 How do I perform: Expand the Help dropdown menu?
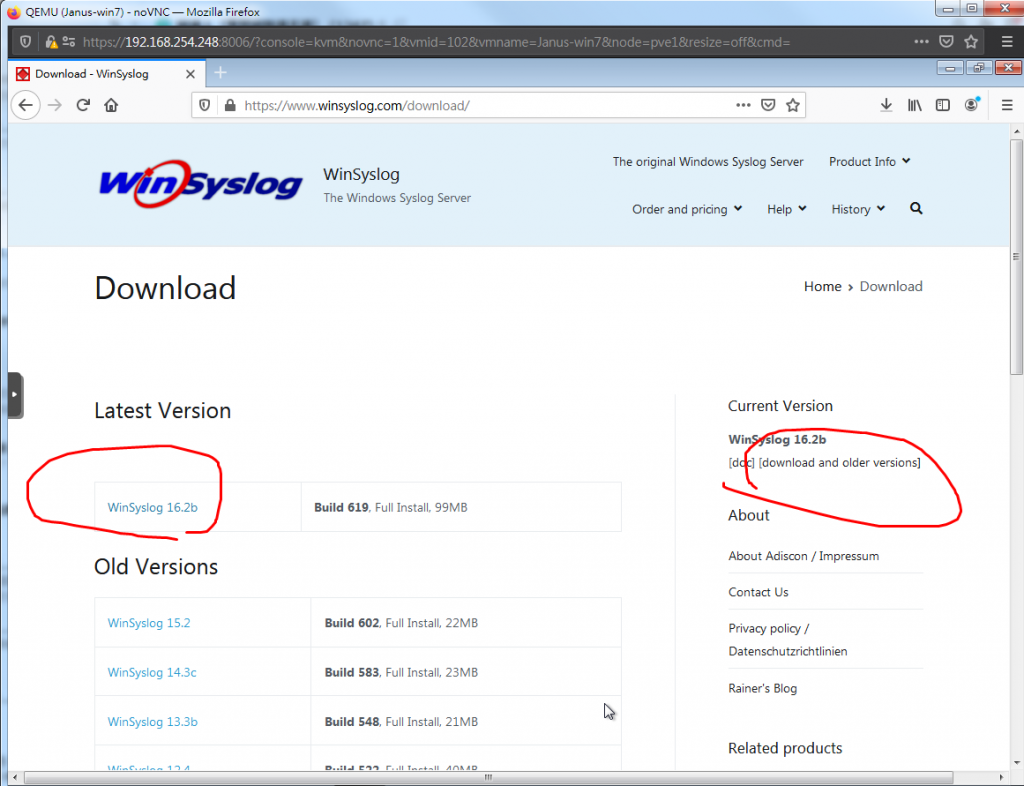(x=786, y=209)
